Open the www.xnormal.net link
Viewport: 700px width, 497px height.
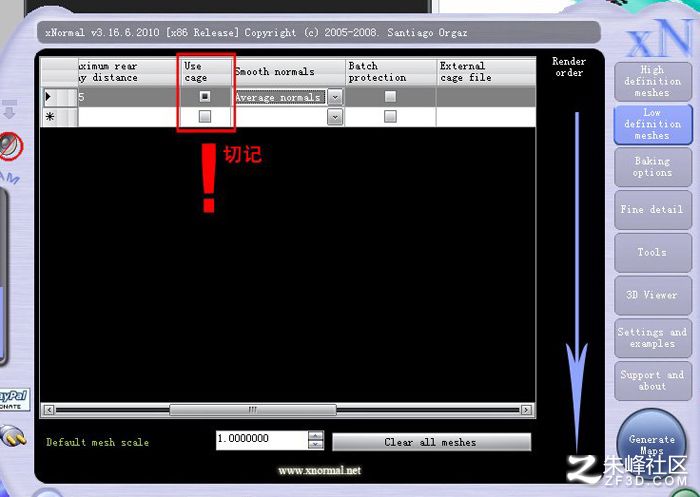(319, 470)
